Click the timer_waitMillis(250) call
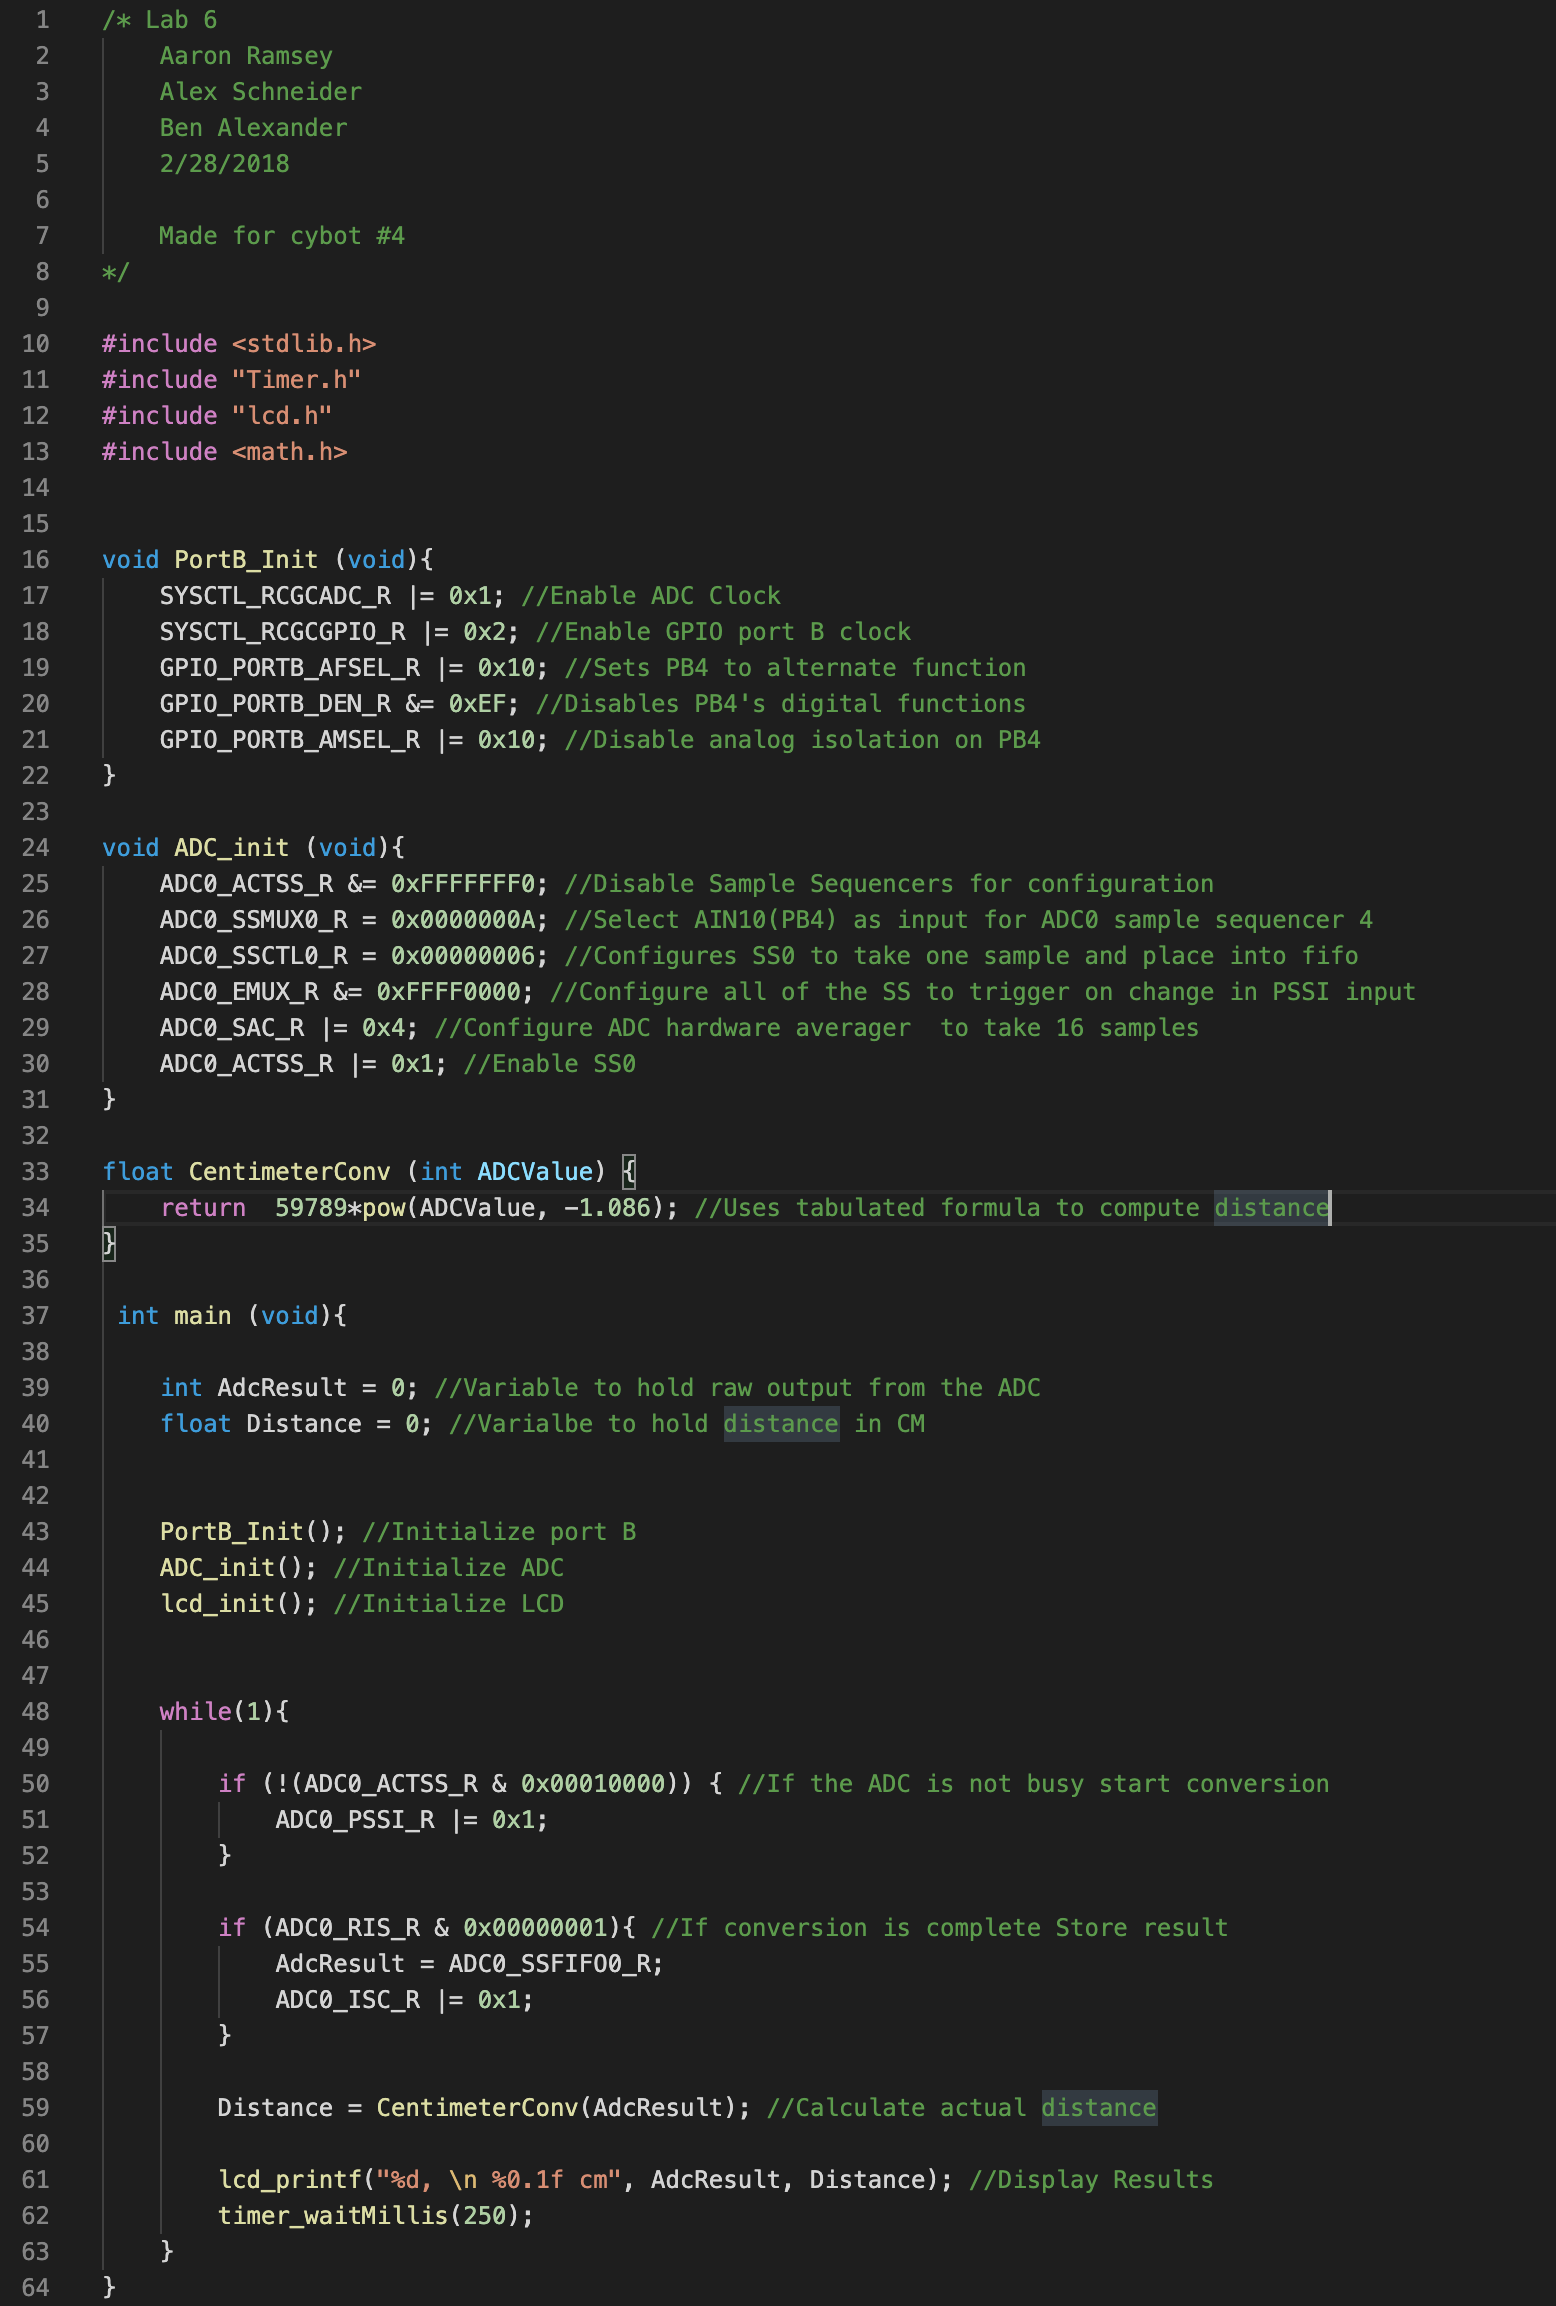1556x2306 pixels. 376,2216
